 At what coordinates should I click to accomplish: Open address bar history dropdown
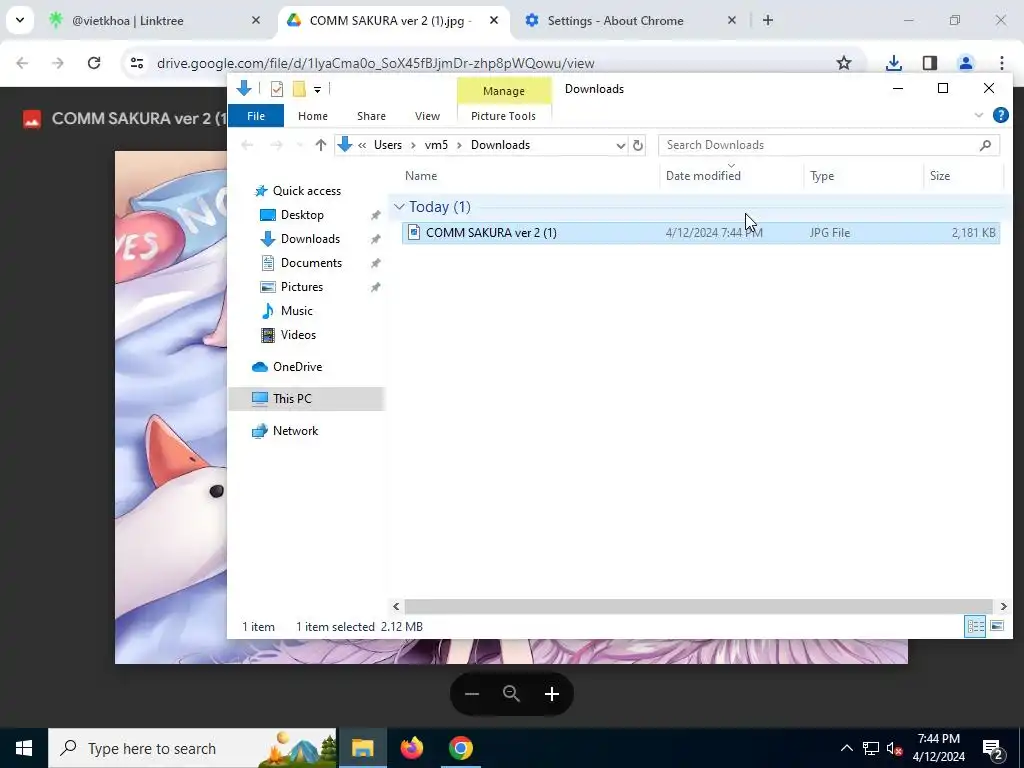[x=620, y=146]
